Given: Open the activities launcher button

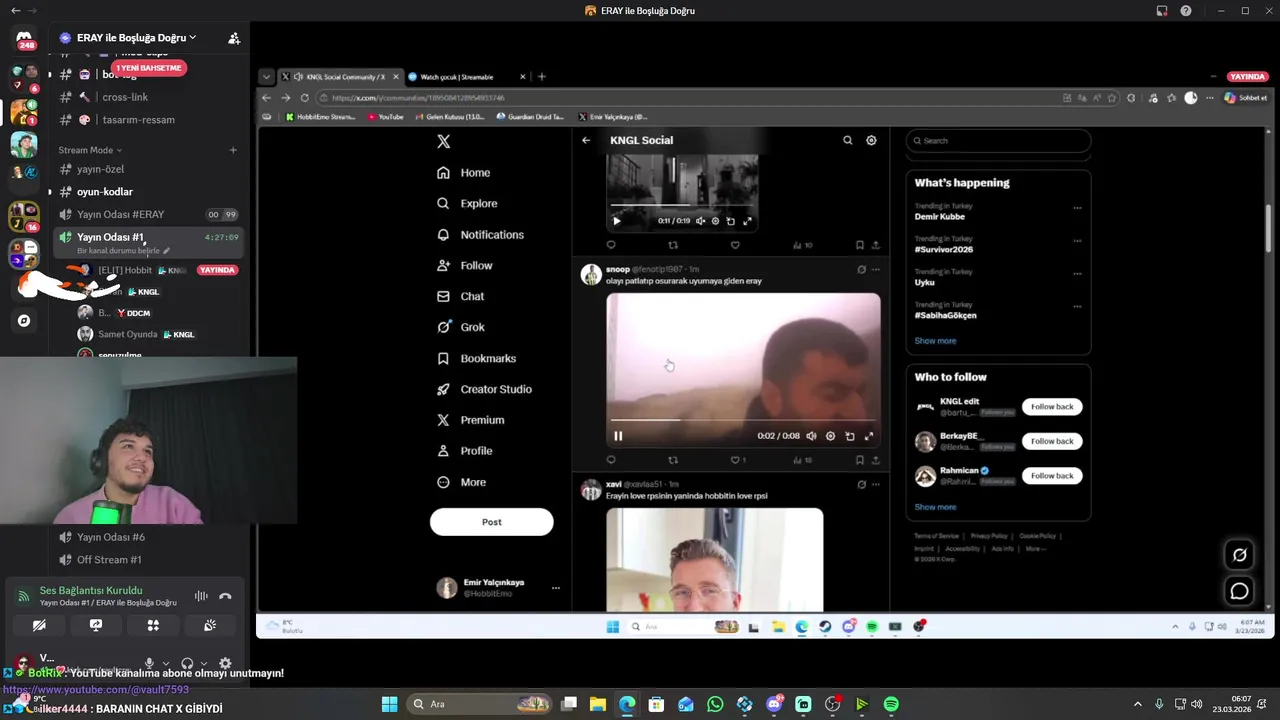Looking at the screenshot, I should (x=153, y=625).
